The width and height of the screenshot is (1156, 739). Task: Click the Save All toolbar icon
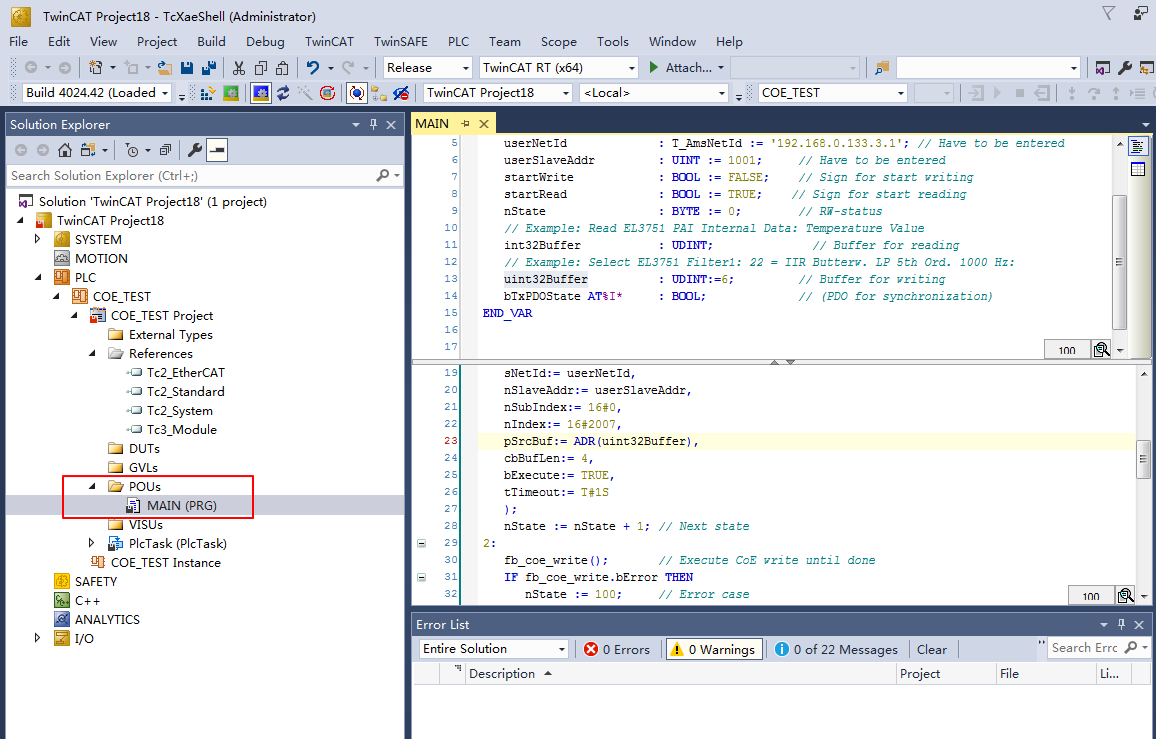pos(209,68)
